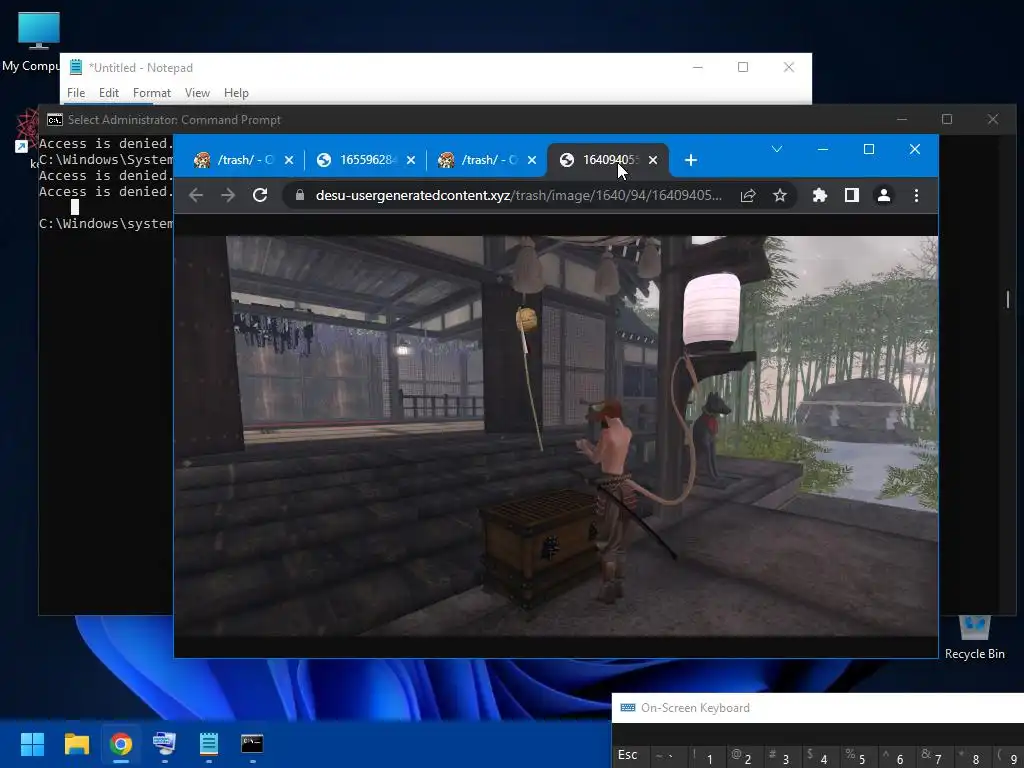The image size is (1024, 768).
Task: Open the Chrome profile avatar
Action: [x=884, y=195]
